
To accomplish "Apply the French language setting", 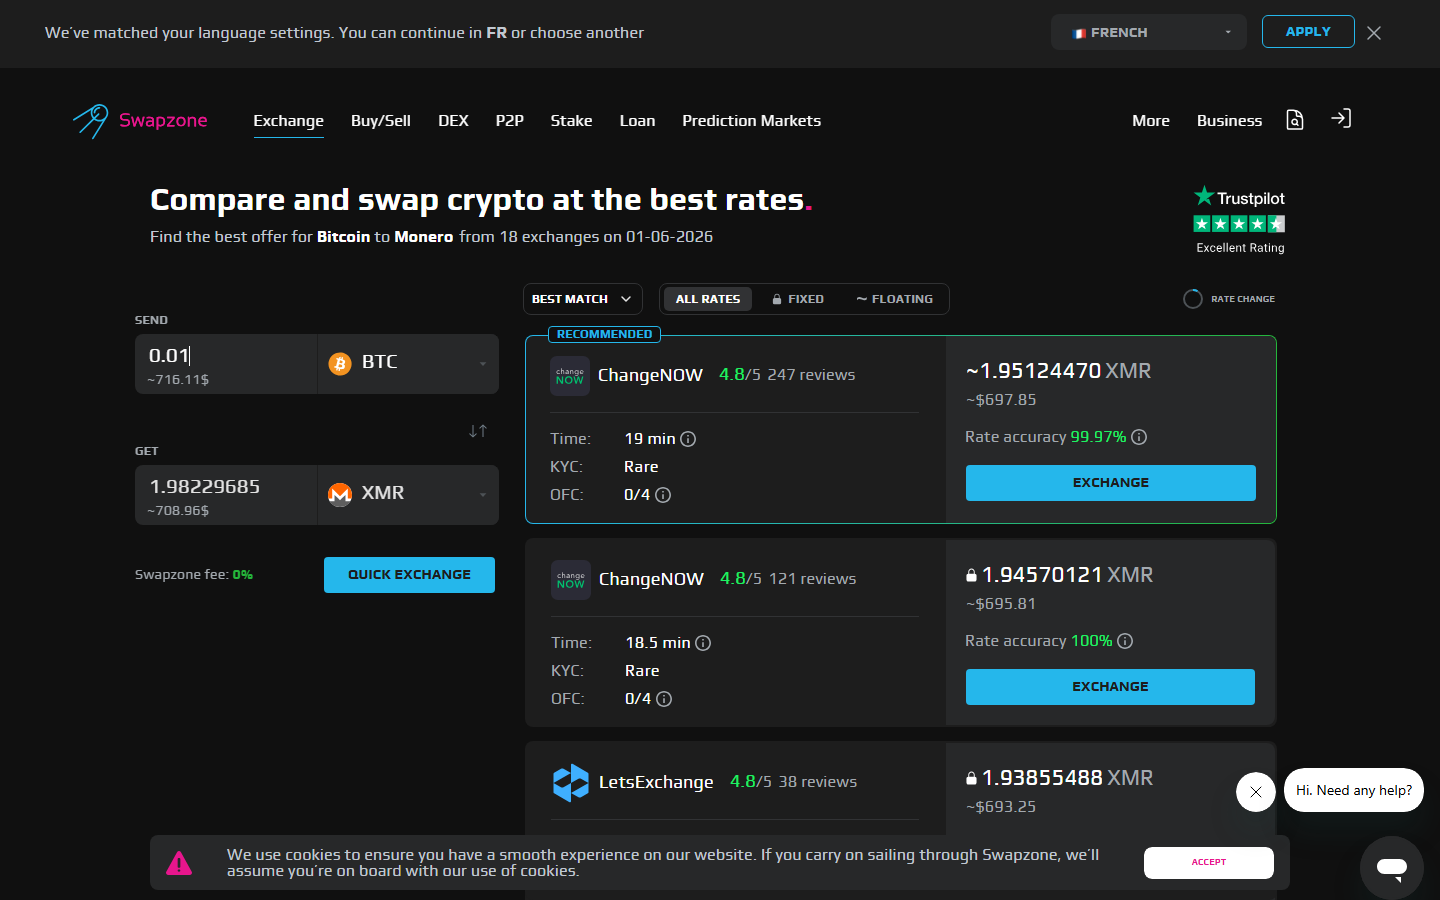I will 1308,32.
